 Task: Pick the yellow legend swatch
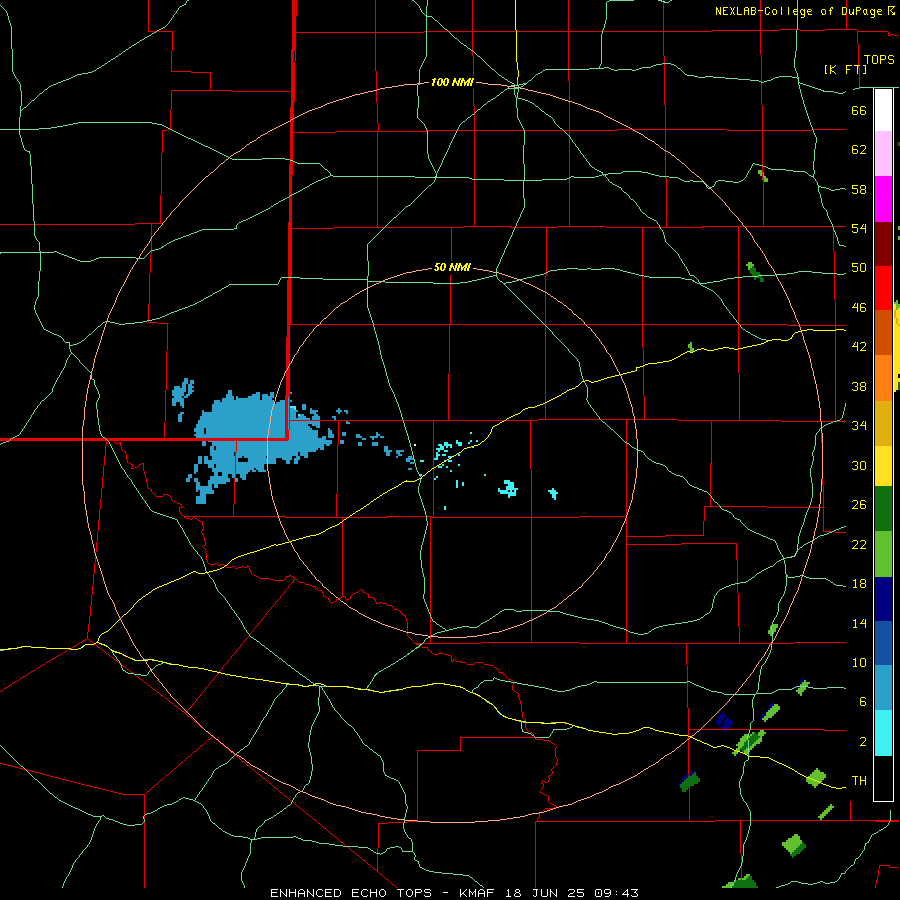pyautogui.click(x=883, y=465)
